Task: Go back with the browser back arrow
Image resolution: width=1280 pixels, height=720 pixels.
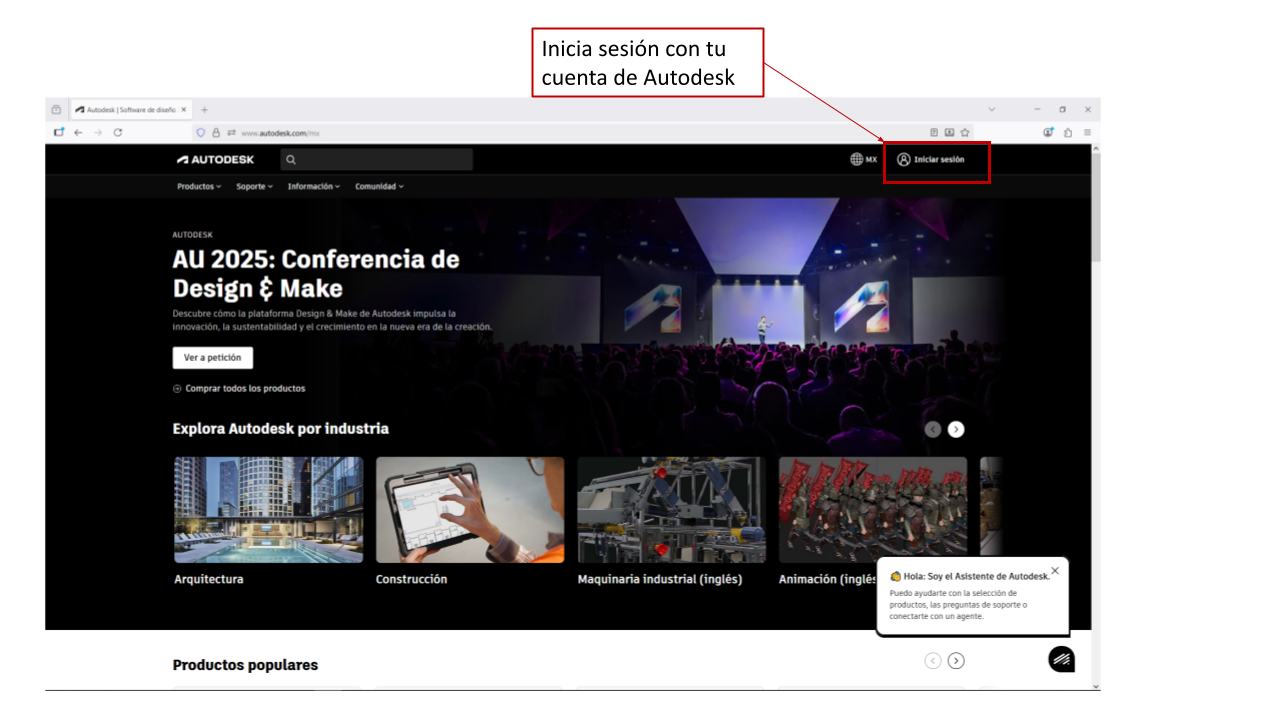Action: tap(78, 132)
